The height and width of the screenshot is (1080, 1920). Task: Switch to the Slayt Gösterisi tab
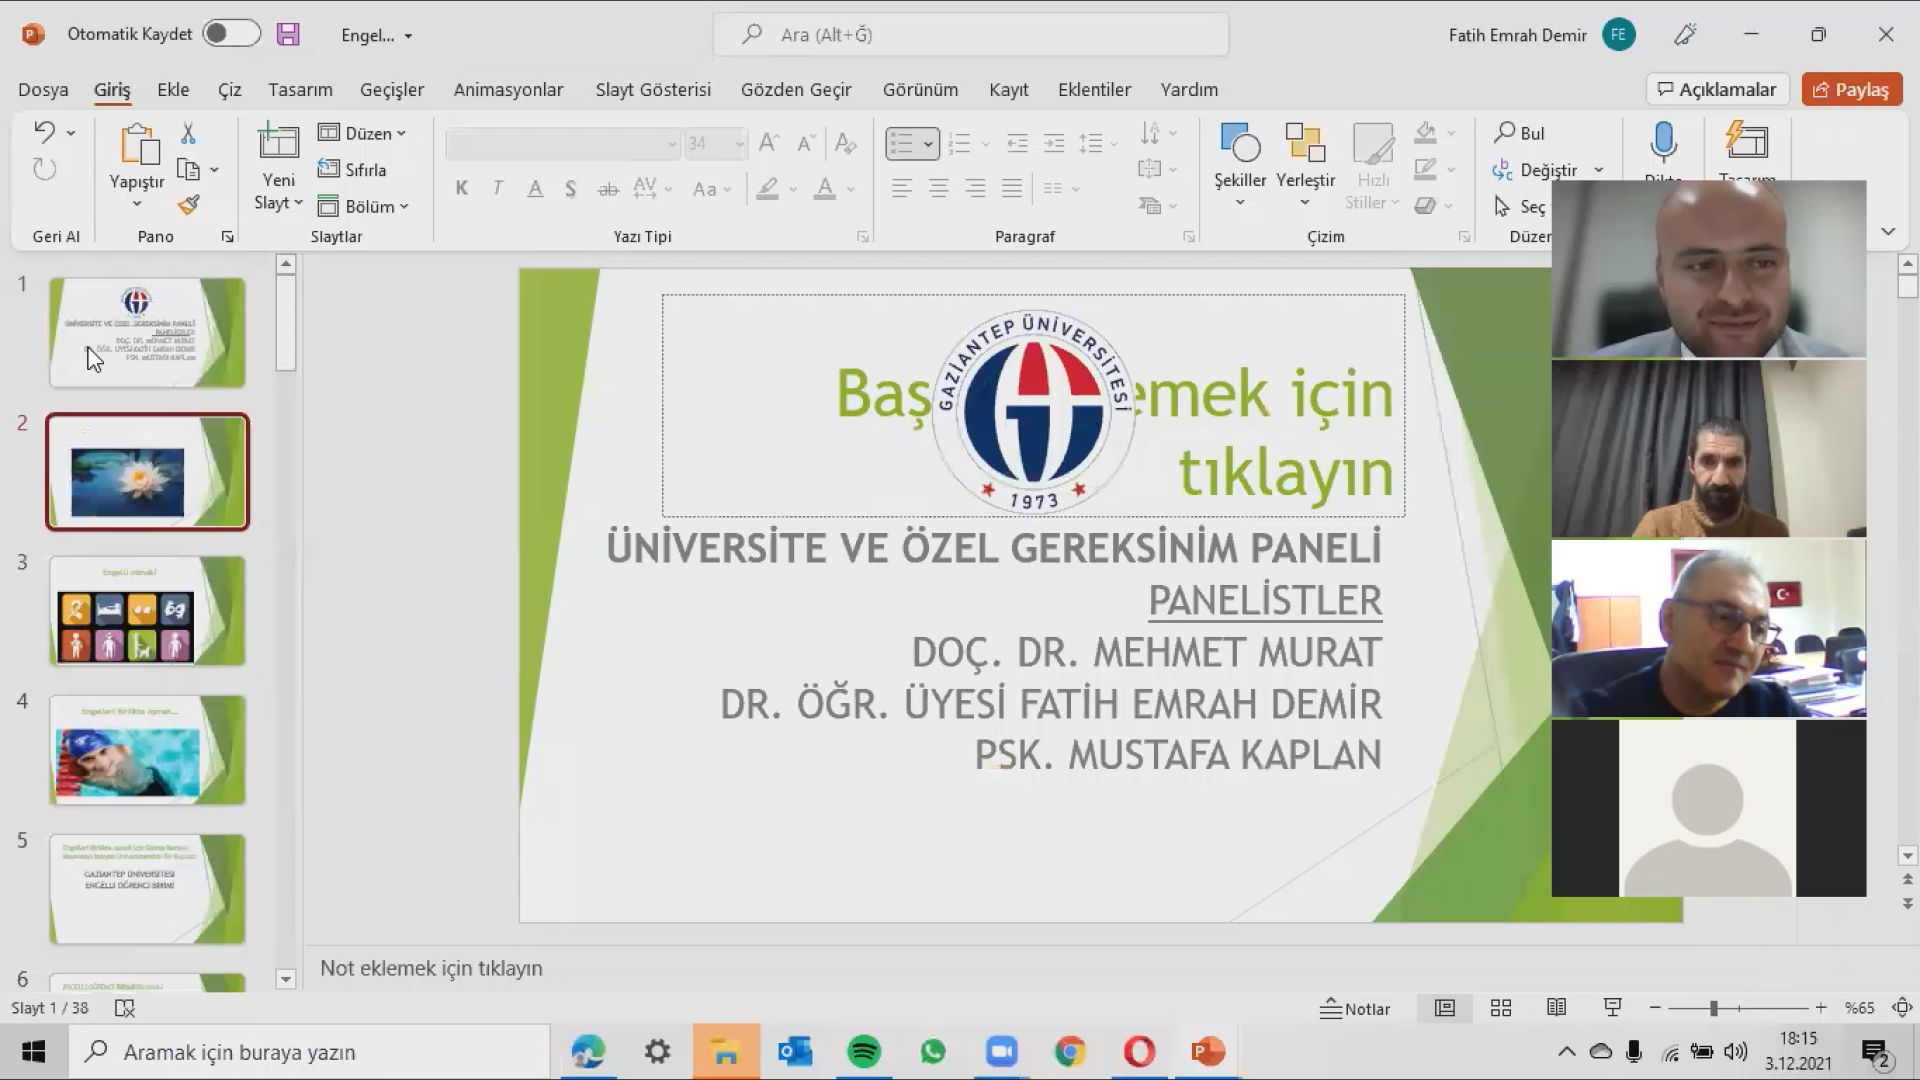coord(653,89)
